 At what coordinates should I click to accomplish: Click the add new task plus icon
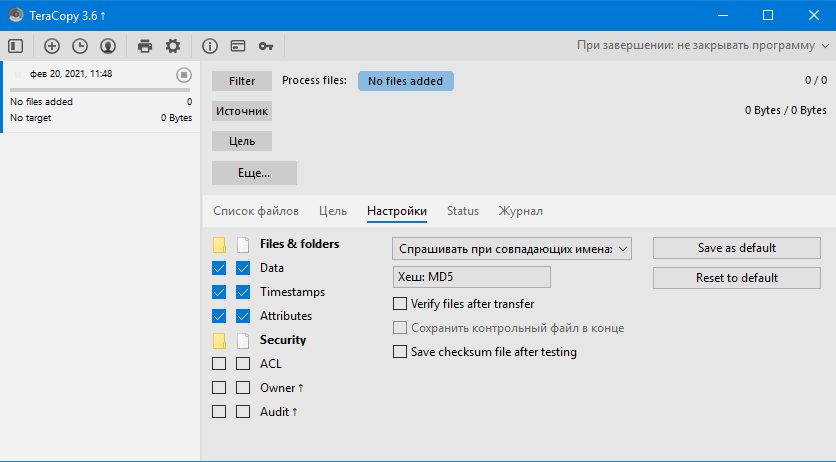pos(52,46)
